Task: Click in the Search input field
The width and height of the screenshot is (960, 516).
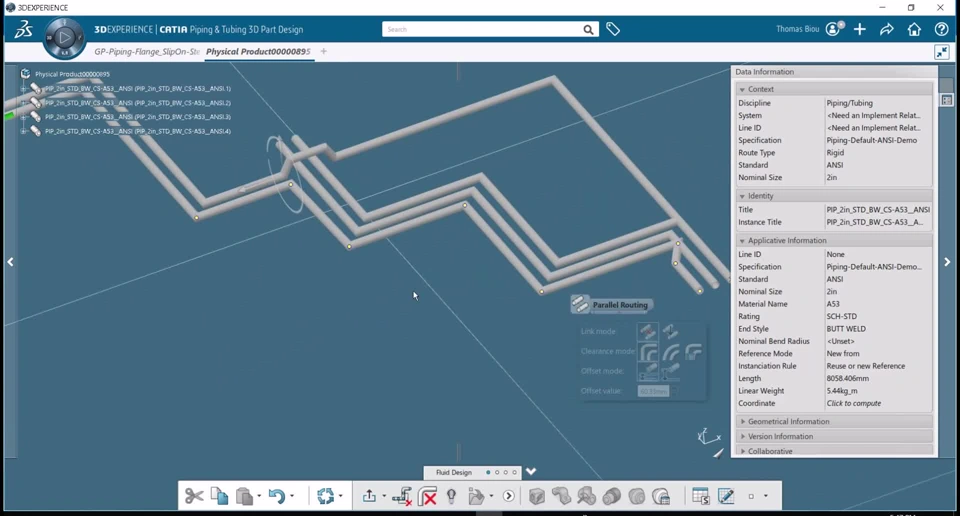Action: (x=482, y=29)
